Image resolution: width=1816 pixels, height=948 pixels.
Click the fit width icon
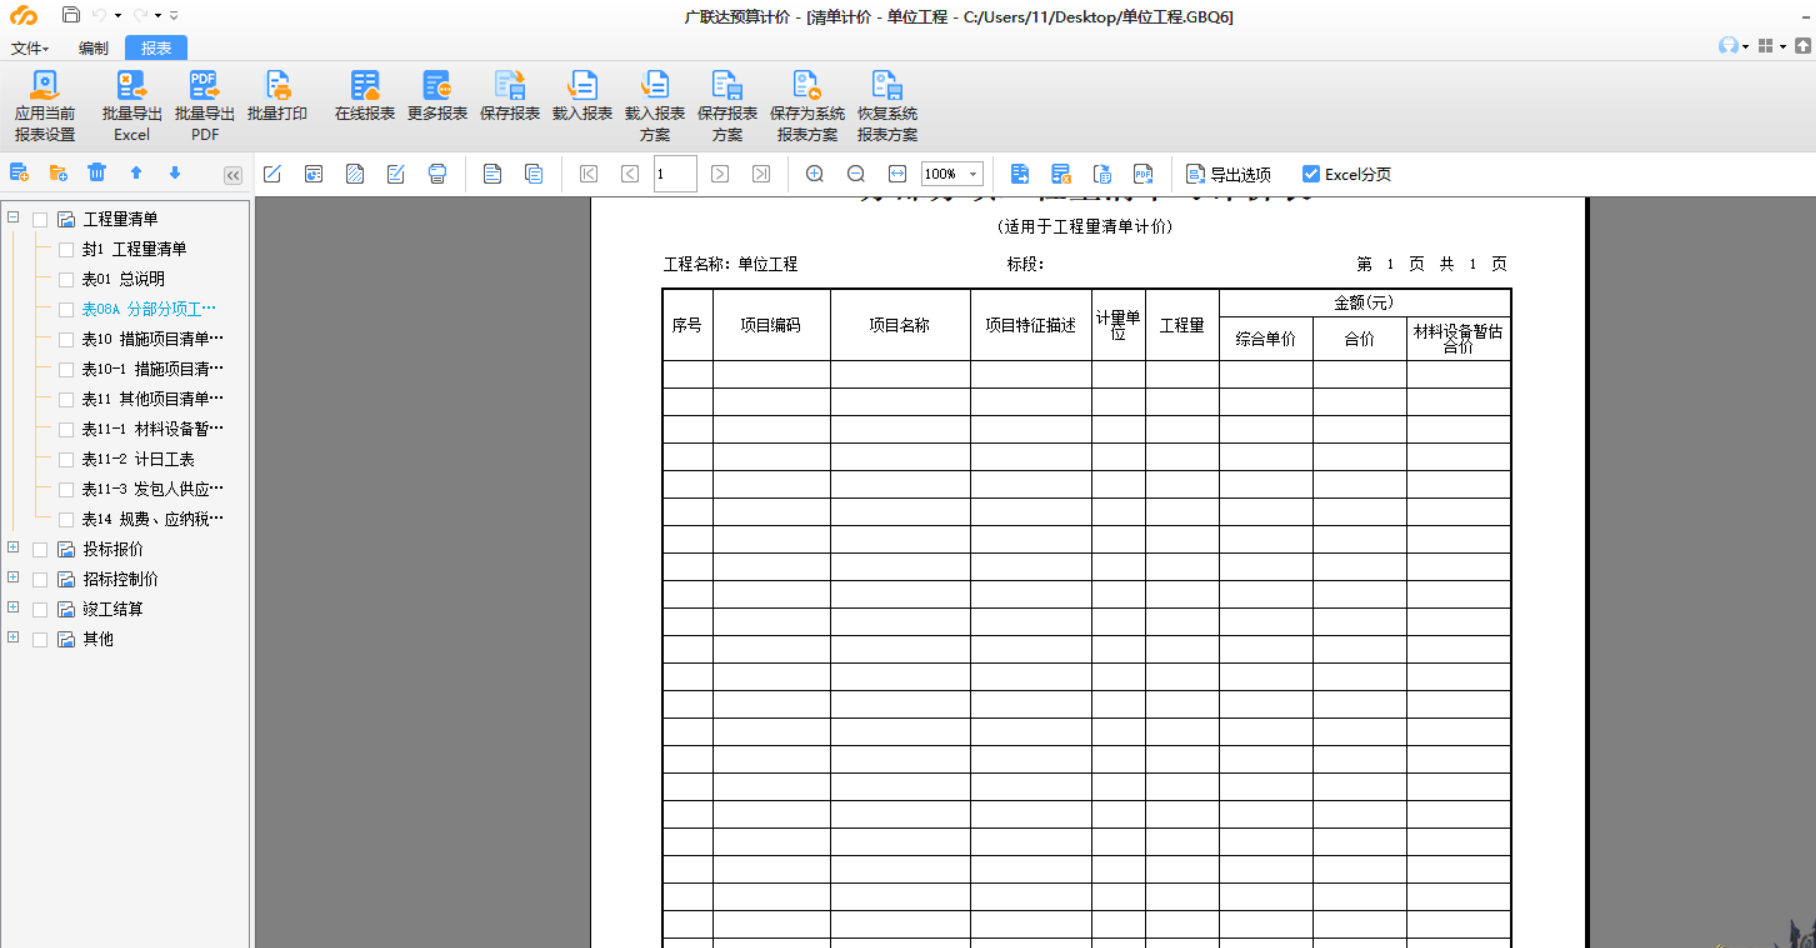(x=897, y=174)
